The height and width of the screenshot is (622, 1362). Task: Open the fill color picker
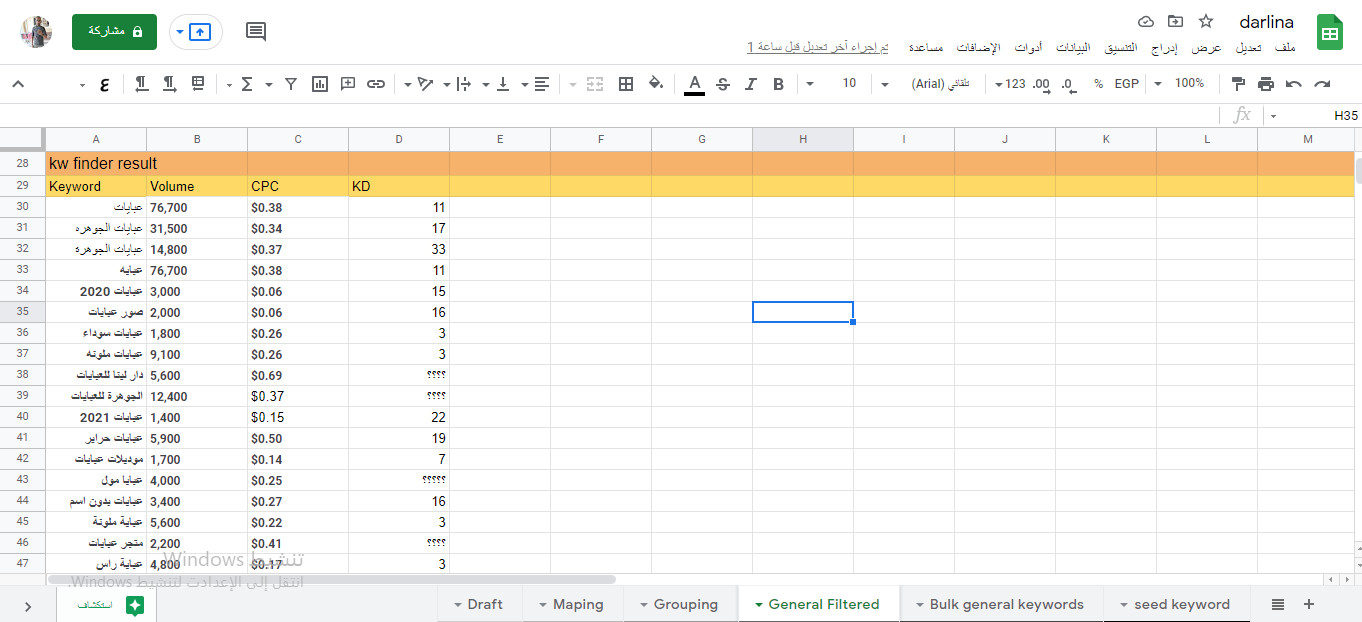[656, 84]
